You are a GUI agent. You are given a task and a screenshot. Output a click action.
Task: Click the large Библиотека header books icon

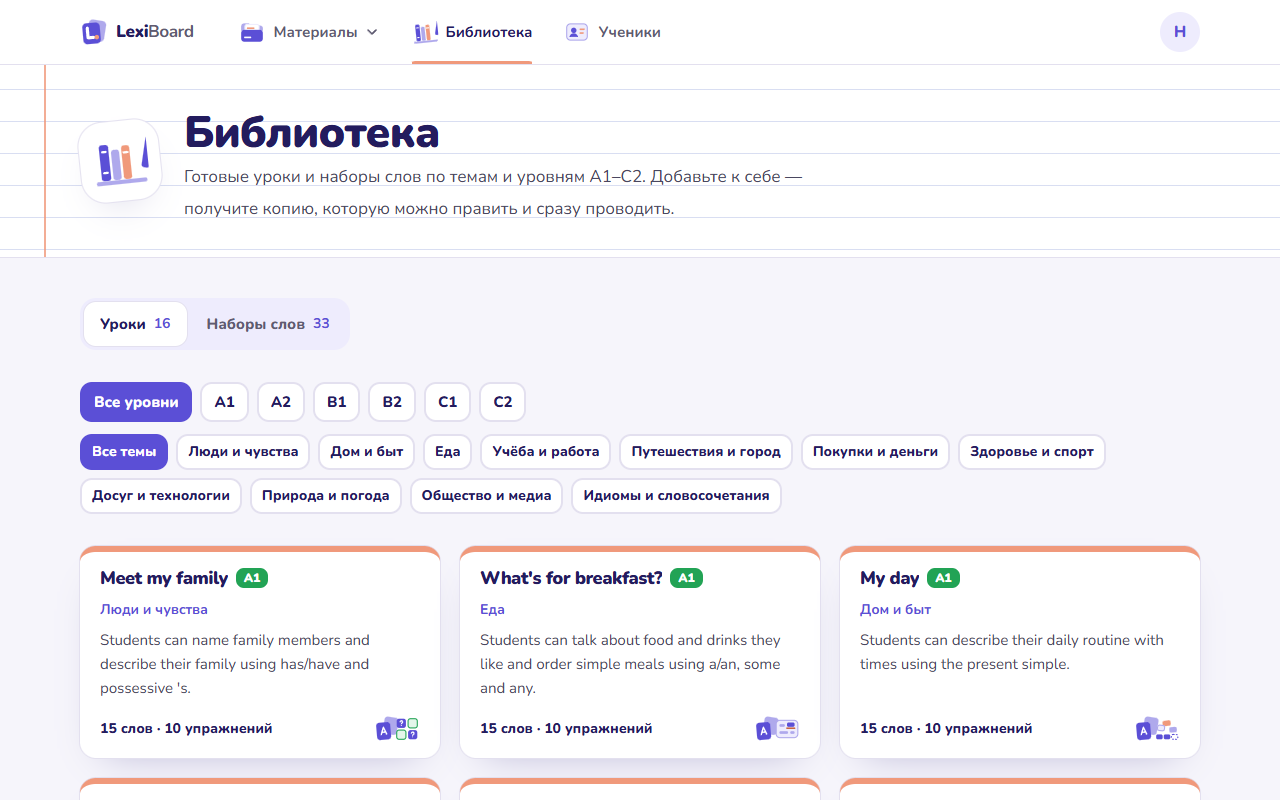click(121, 161)
